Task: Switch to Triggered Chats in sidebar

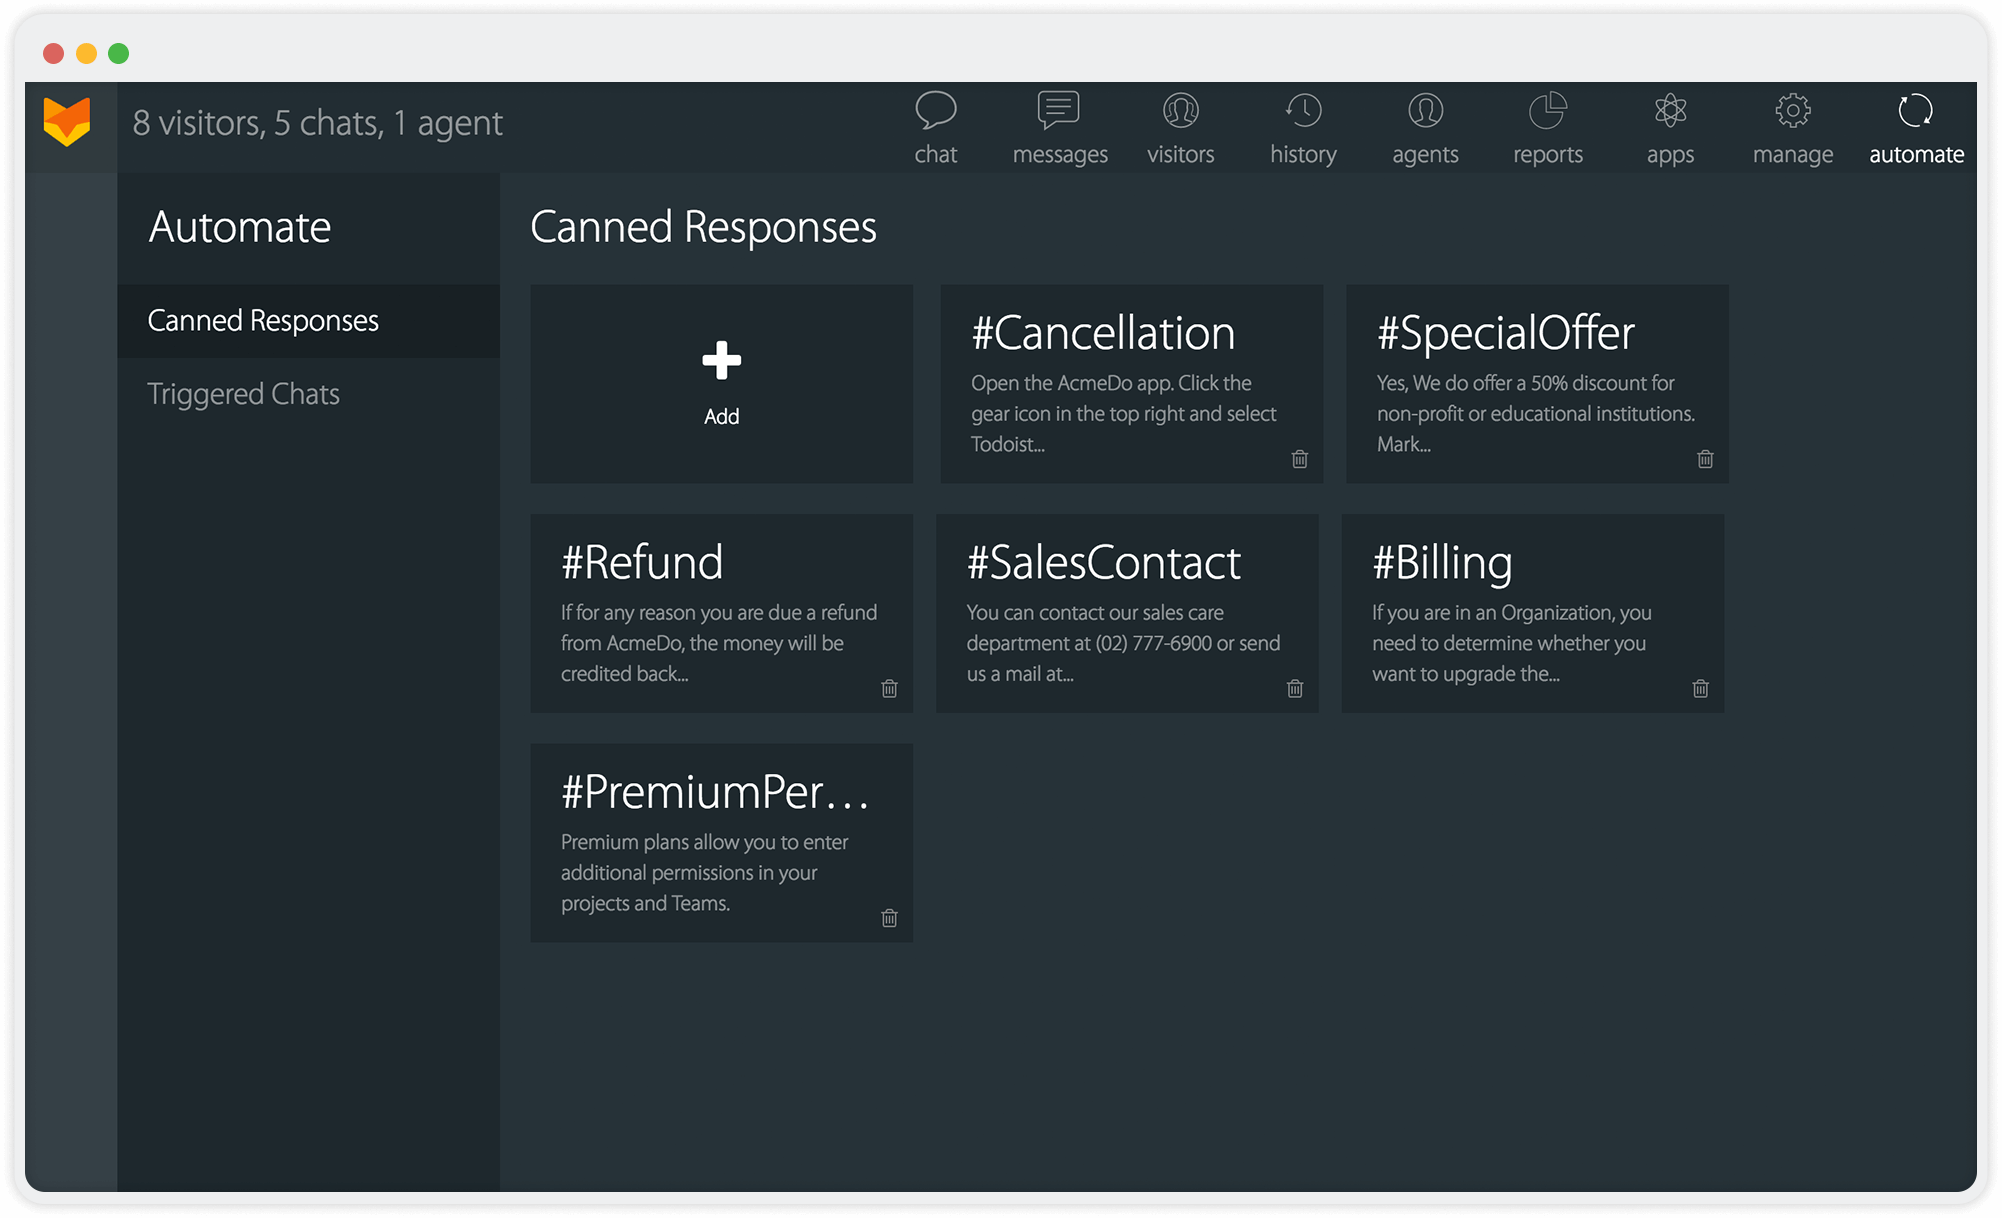Action: click(x=308, y=394)
